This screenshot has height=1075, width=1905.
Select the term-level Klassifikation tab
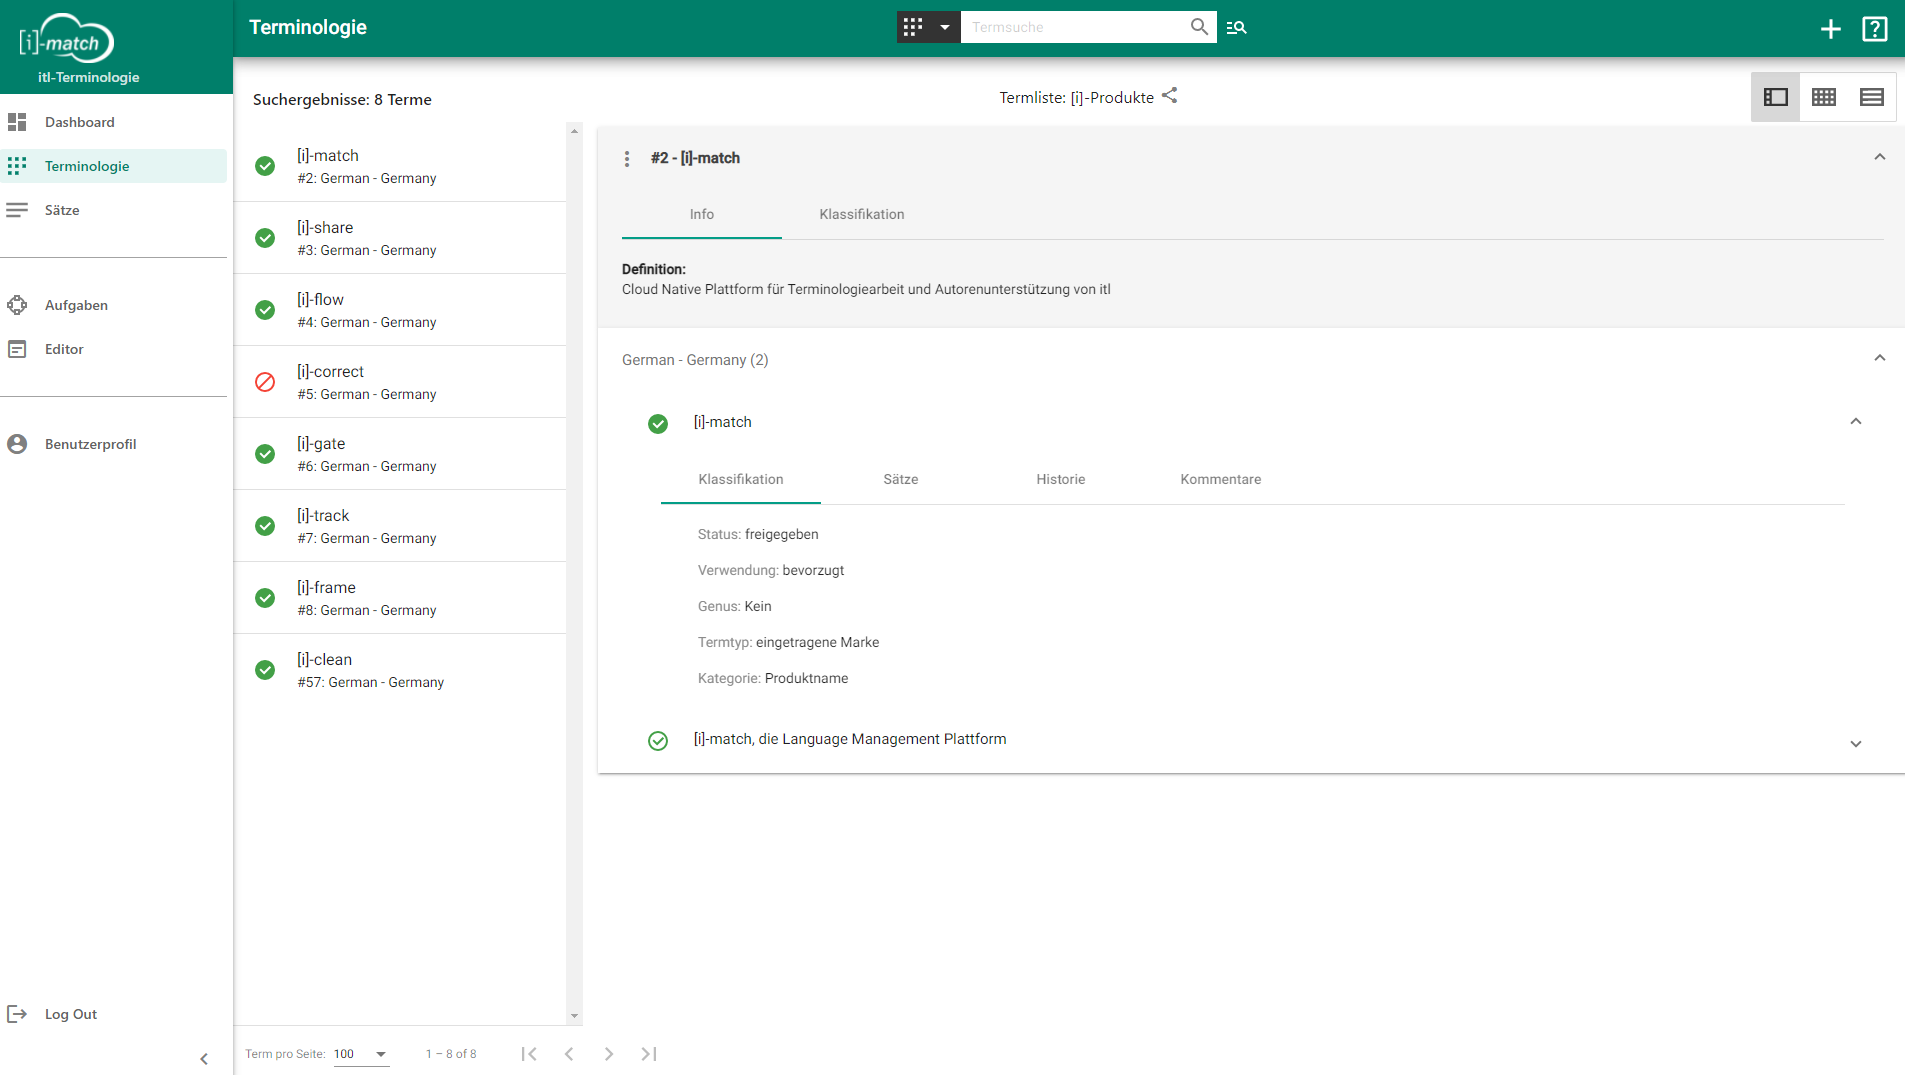tap(741, 479)
